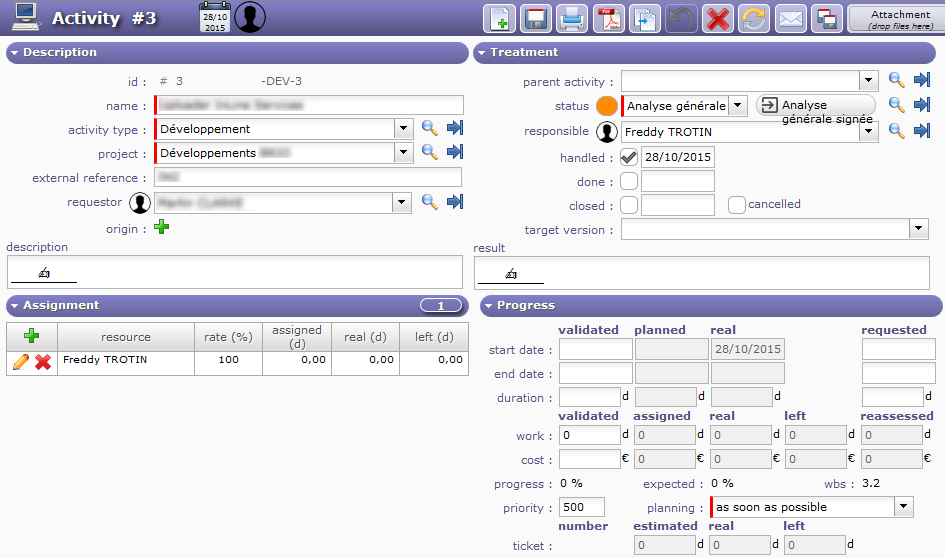Toggle the handled checkbox
Image resolution: width=945 pixels, height=558 pixels.
pos(629,157)
